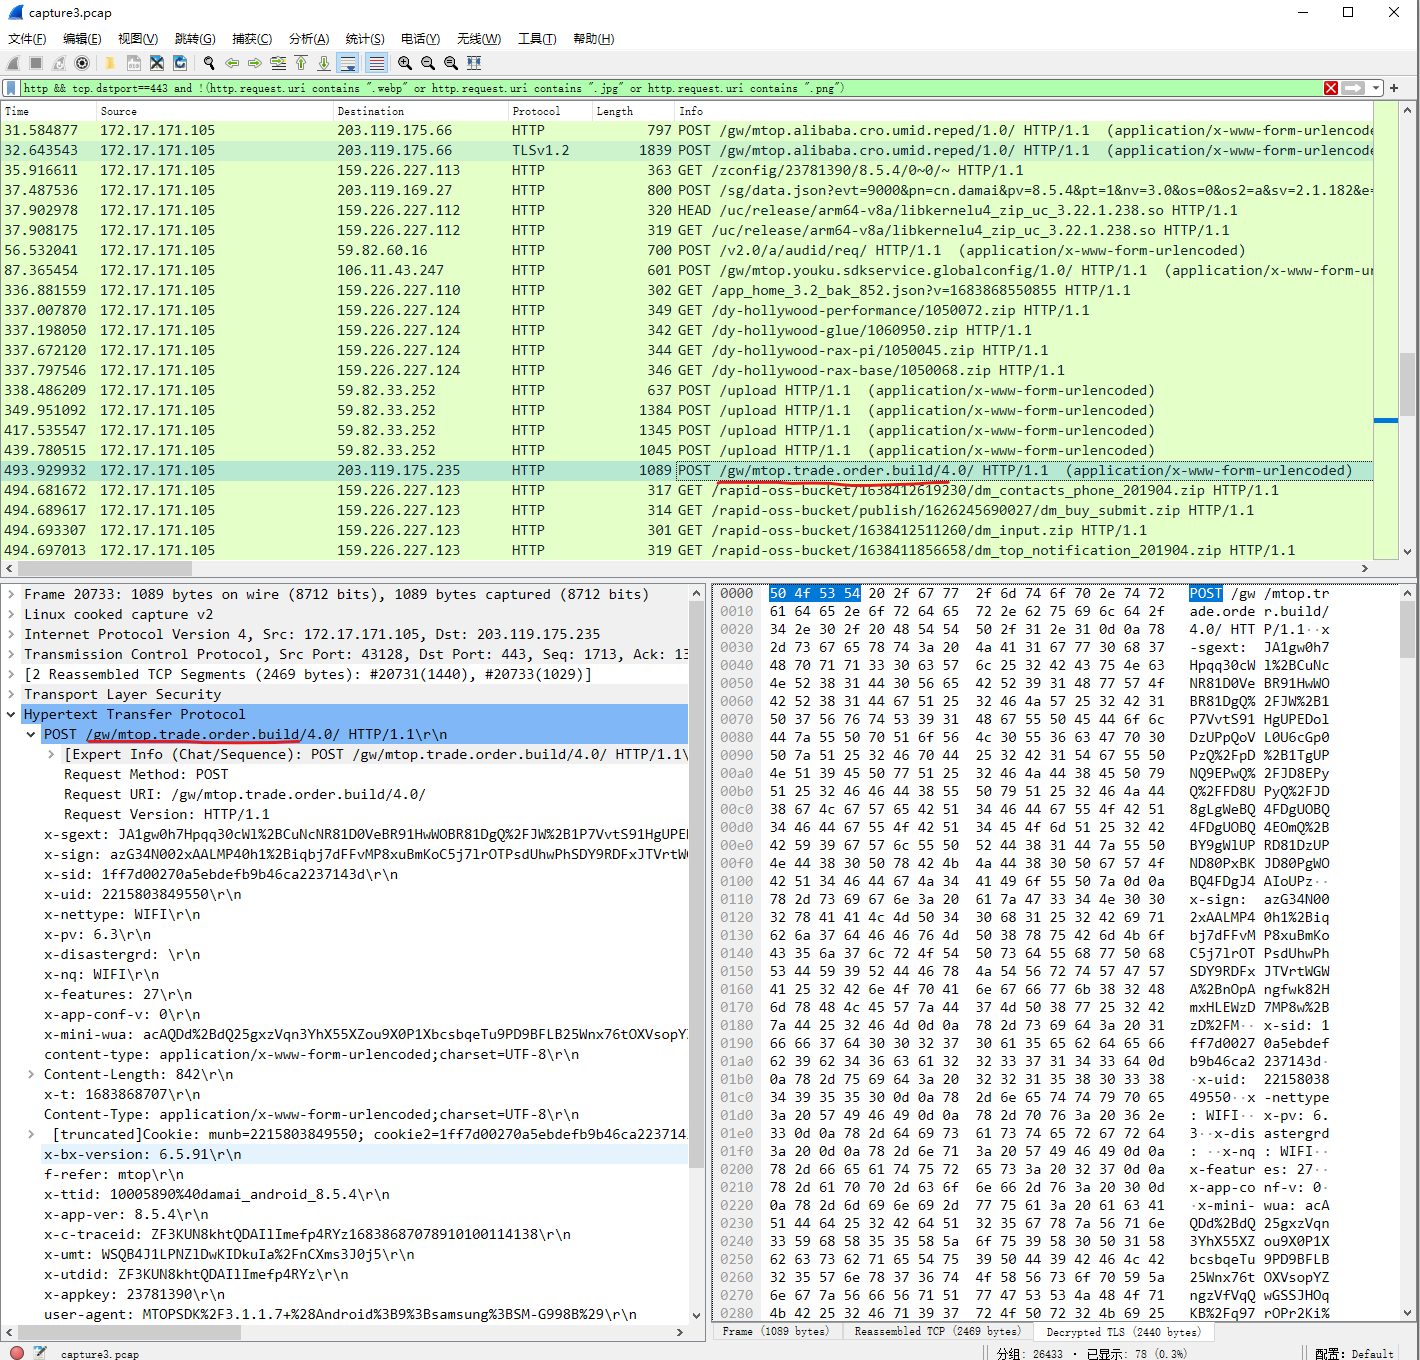Open display filter bookmarks icon

click(11, 88)
